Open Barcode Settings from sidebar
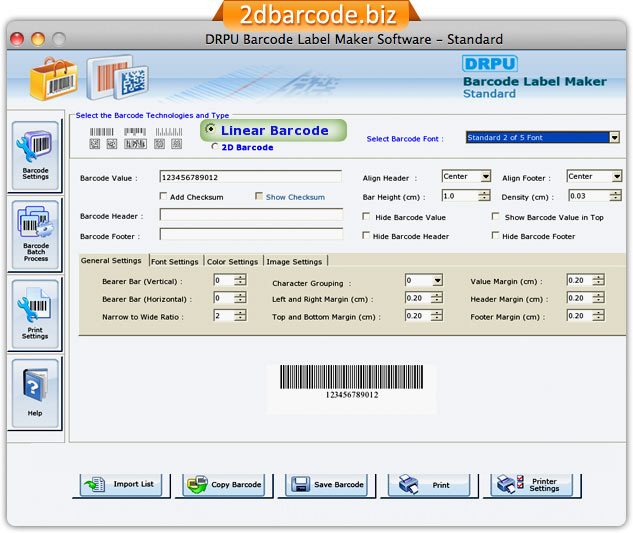The image size is (633, 533). click(x=35, y=155)
